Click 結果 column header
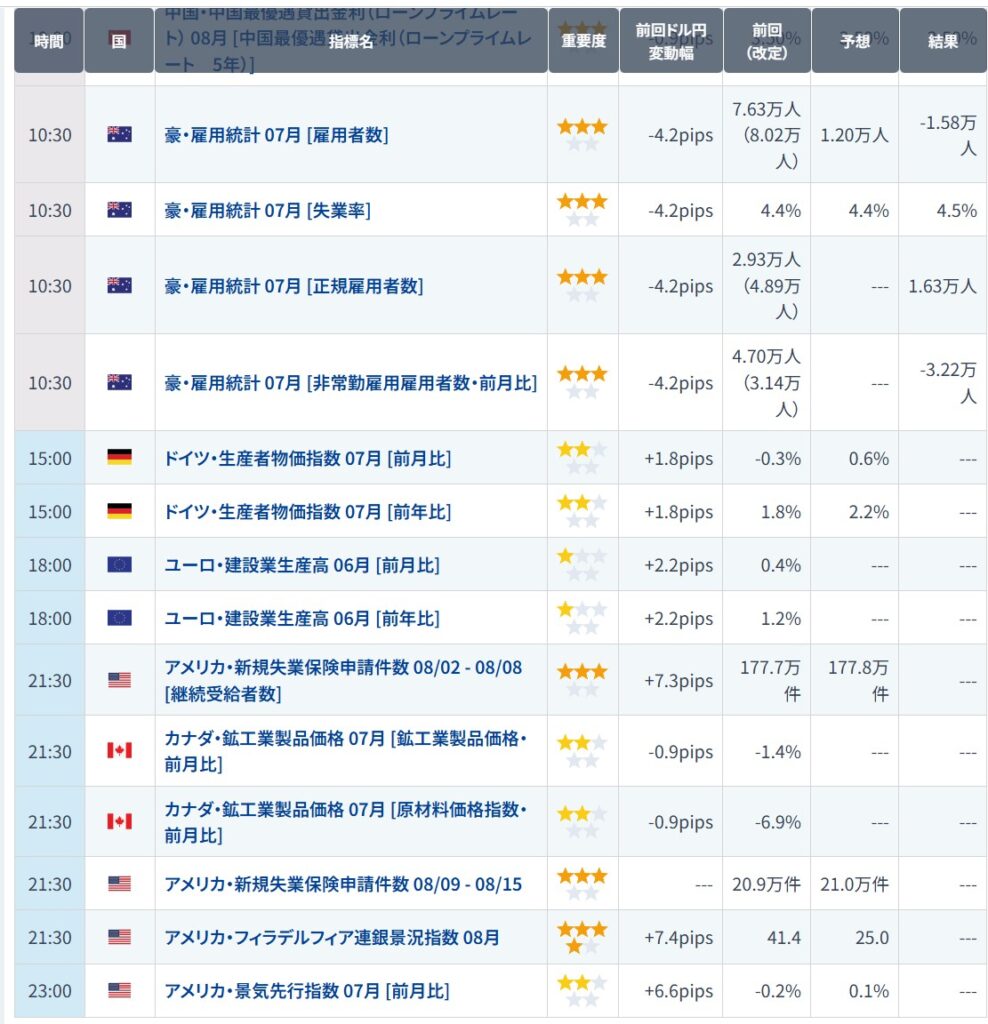988x1024 pixels. [x=943, y=40]
